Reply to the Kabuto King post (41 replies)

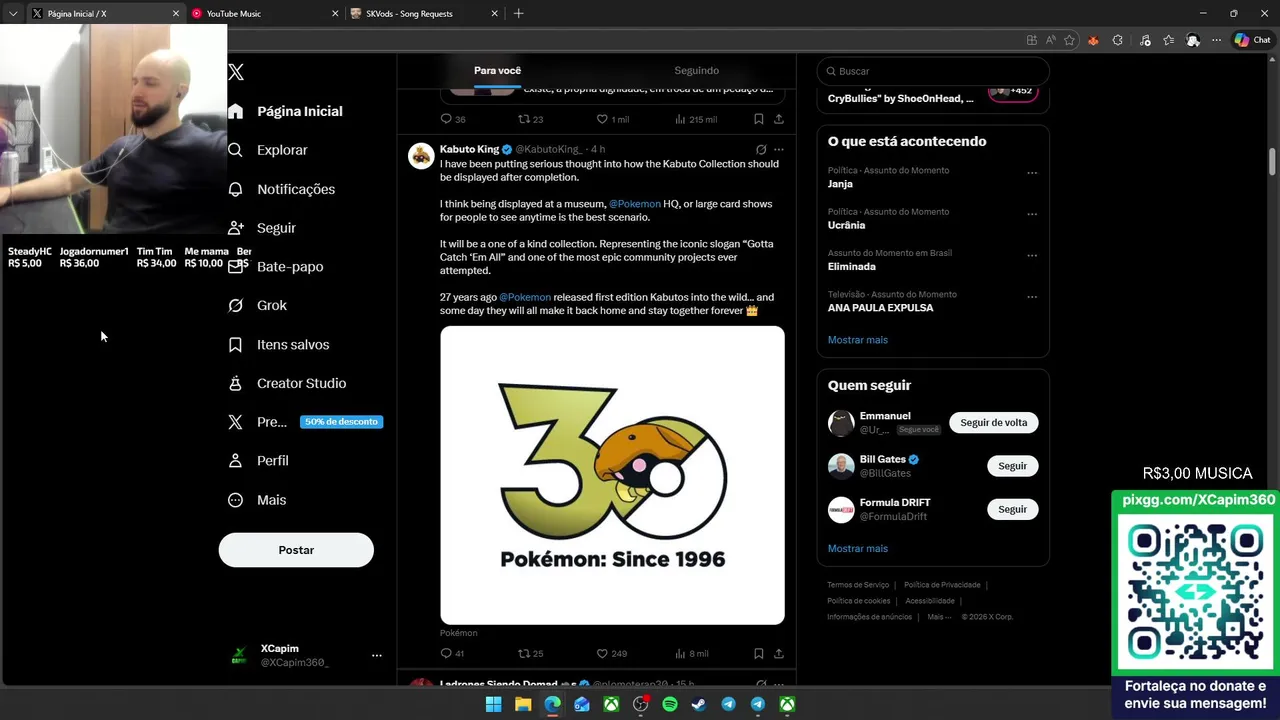click(x=452, y=654)
